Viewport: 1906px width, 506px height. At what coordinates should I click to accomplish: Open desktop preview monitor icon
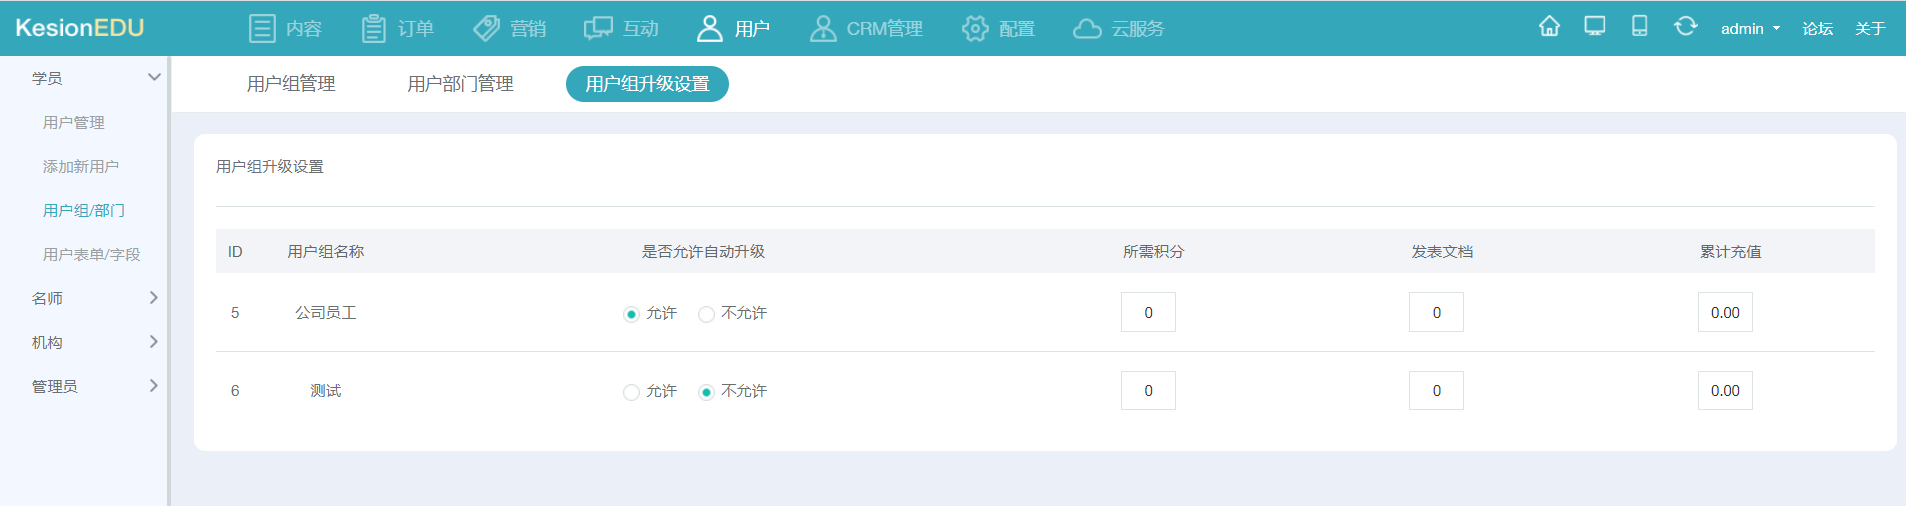pyautogui.click(x=1595, y=27)
